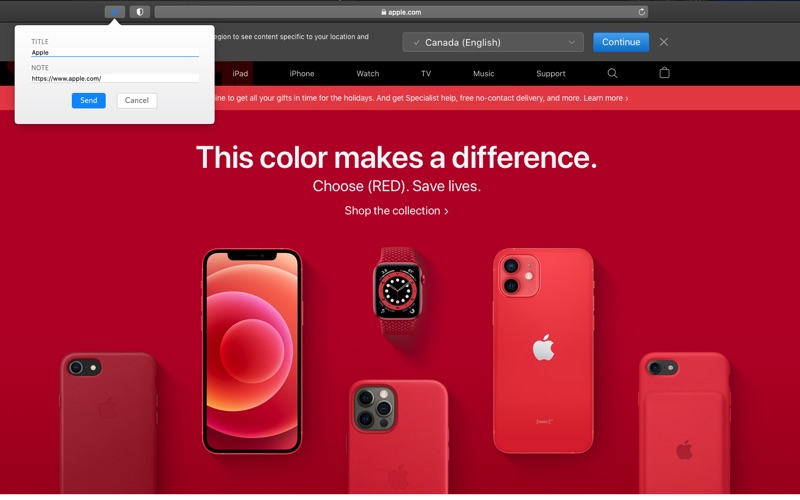Image resolution: width=800 pixels, height=500 pixels.
Task: Click the lock icon next to apple.com
Action: pyautogui.click(x=384, y=12)
